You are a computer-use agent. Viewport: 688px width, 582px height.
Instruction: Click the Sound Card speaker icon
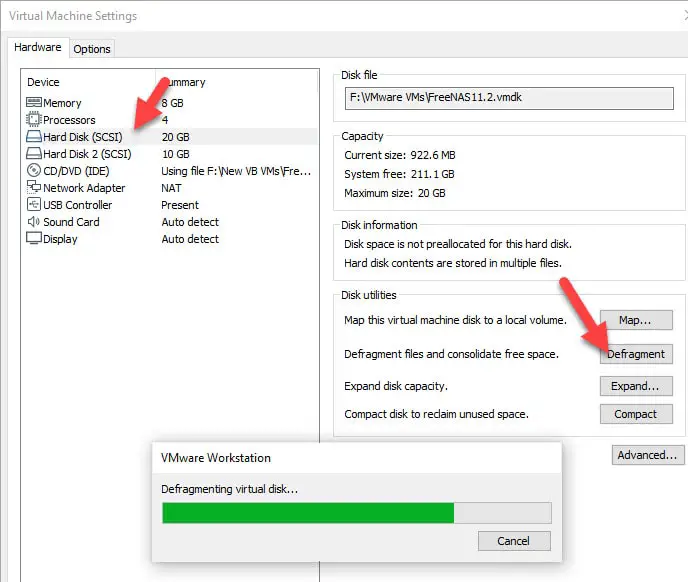[x=34, y=222]
